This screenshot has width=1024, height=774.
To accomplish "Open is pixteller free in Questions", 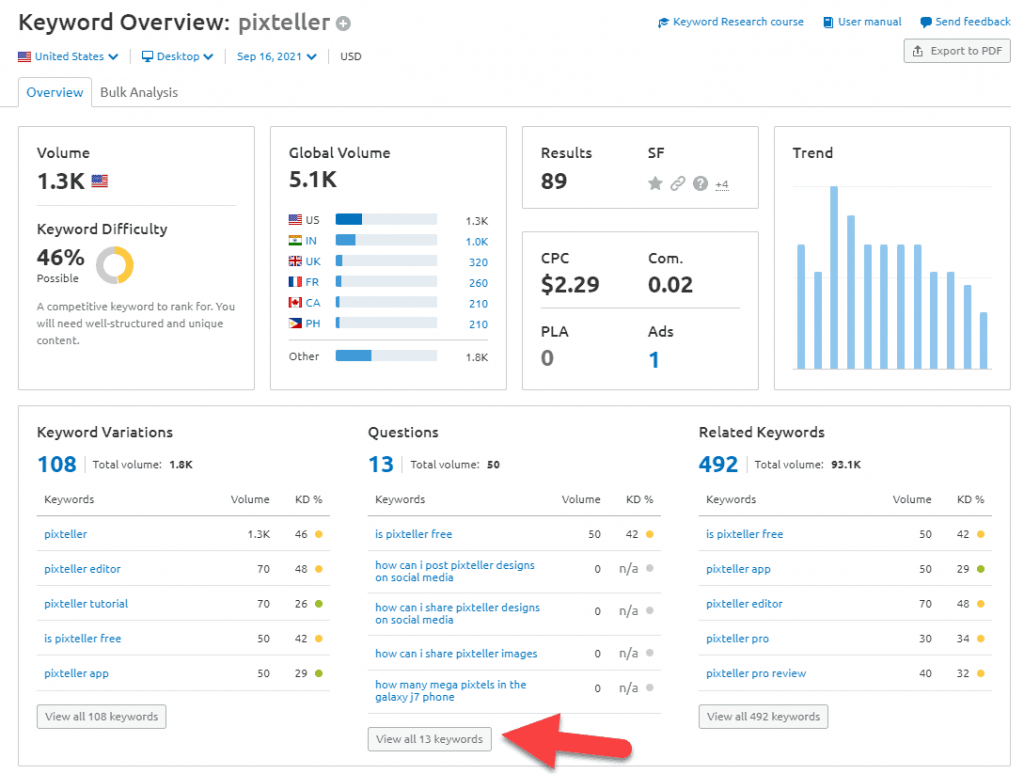I will coord(413,534).
